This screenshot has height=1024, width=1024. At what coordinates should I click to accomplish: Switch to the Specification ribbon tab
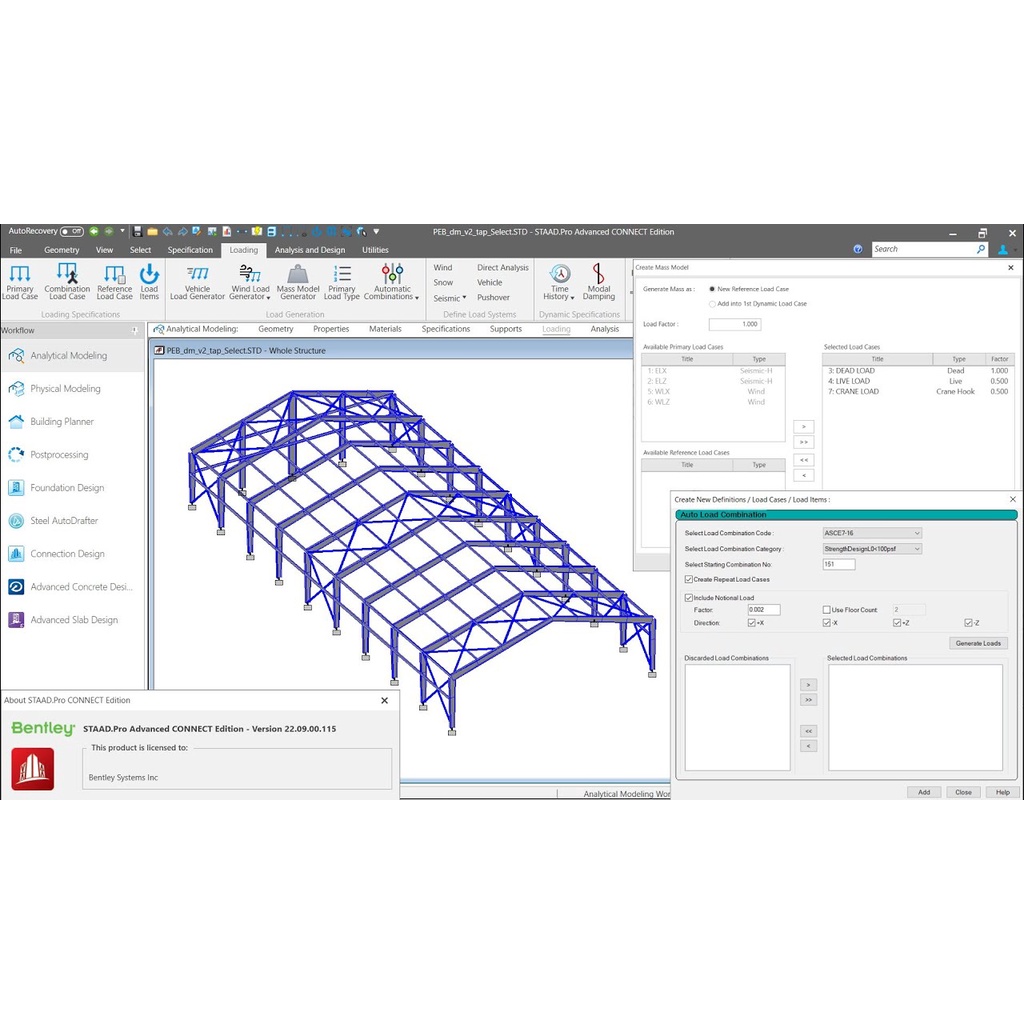point(190,250)
